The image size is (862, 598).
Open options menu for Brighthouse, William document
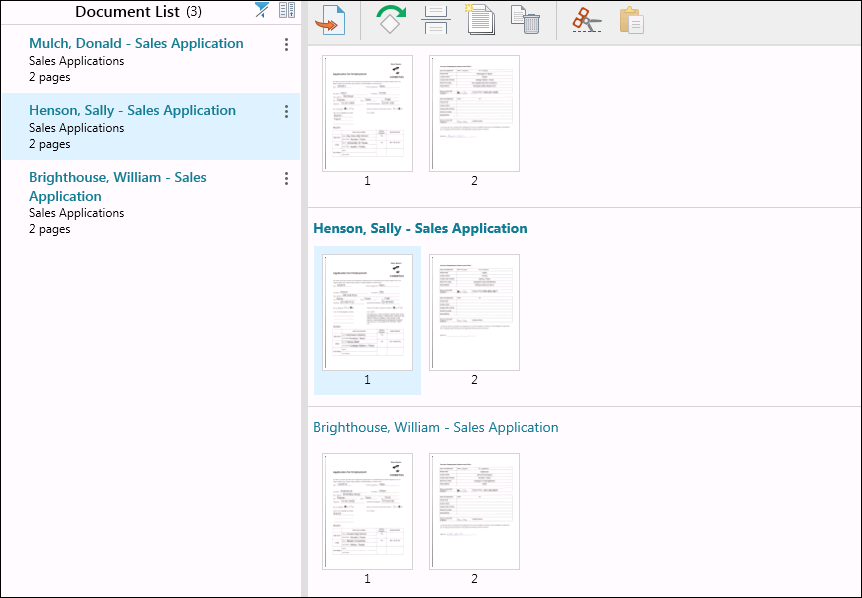tap(287, 178)
